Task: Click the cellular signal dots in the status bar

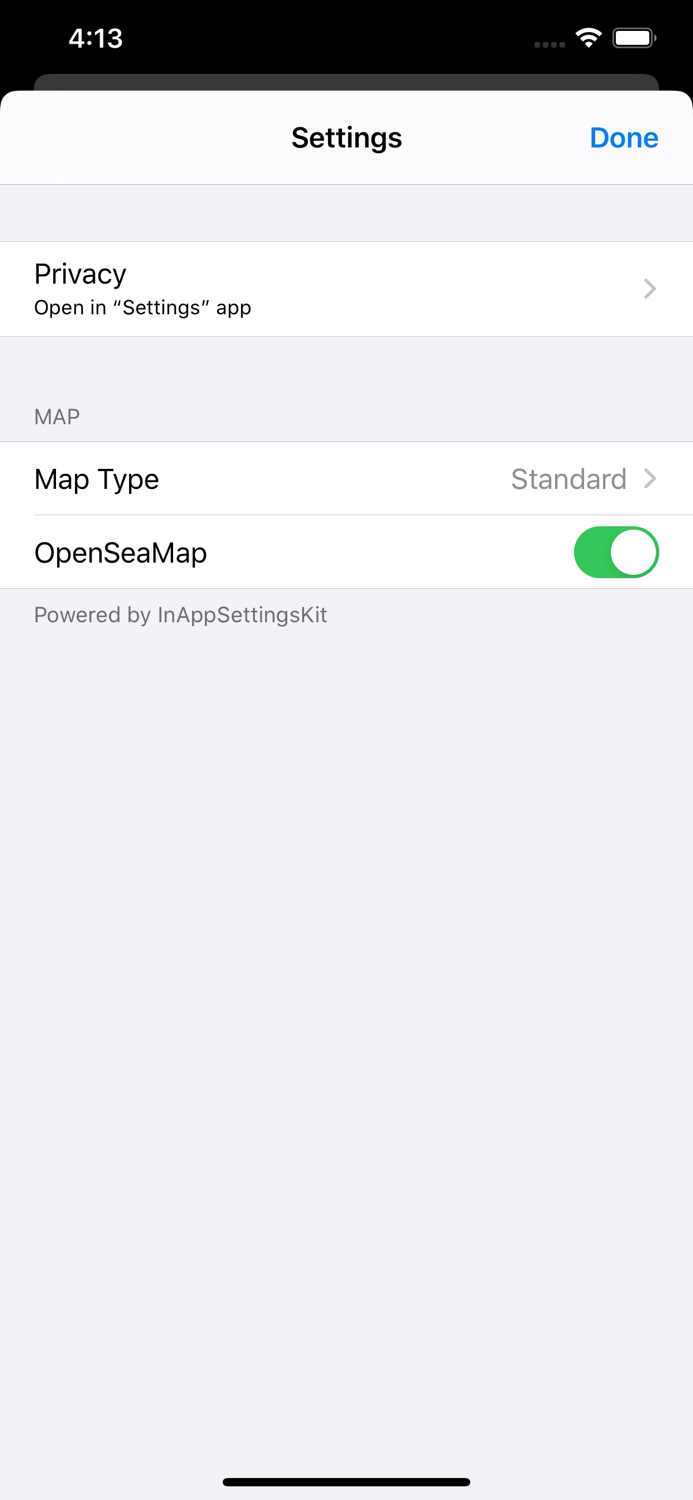Action: (549, 44)
